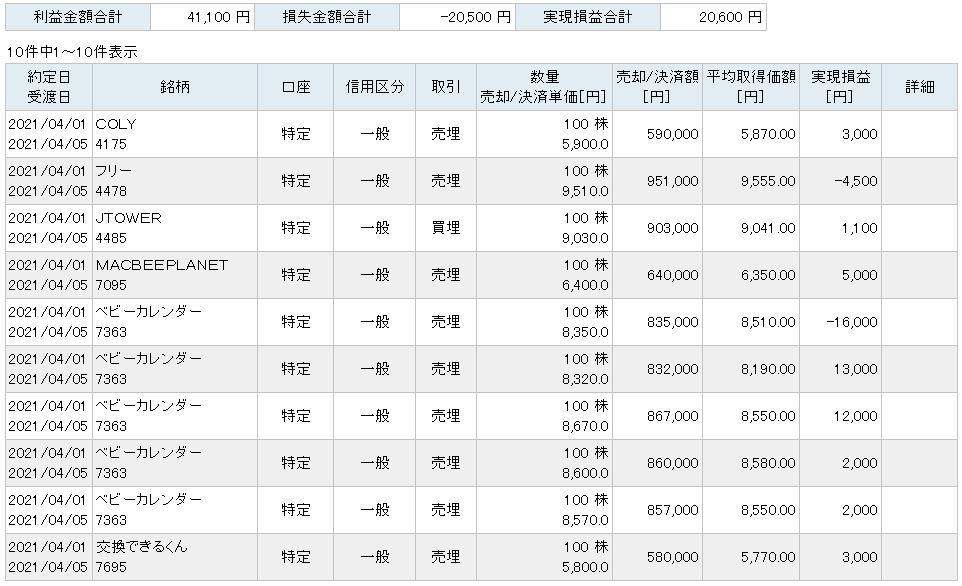This screenshot has height=586, width=962.
Task: Click the 100 株 6,400.0 quantity cell
Action: (544, 275)
